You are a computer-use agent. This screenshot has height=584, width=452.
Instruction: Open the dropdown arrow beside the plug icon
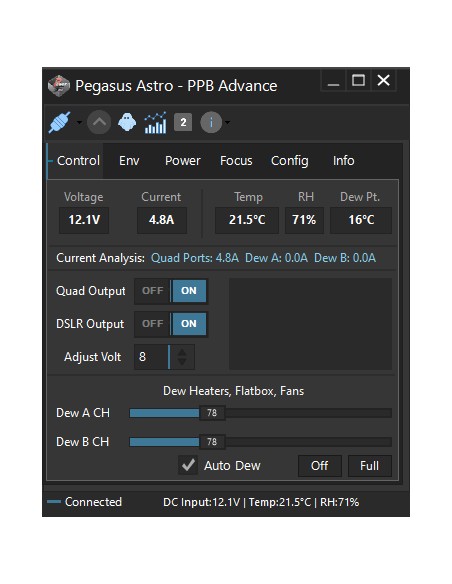[79, 122]
